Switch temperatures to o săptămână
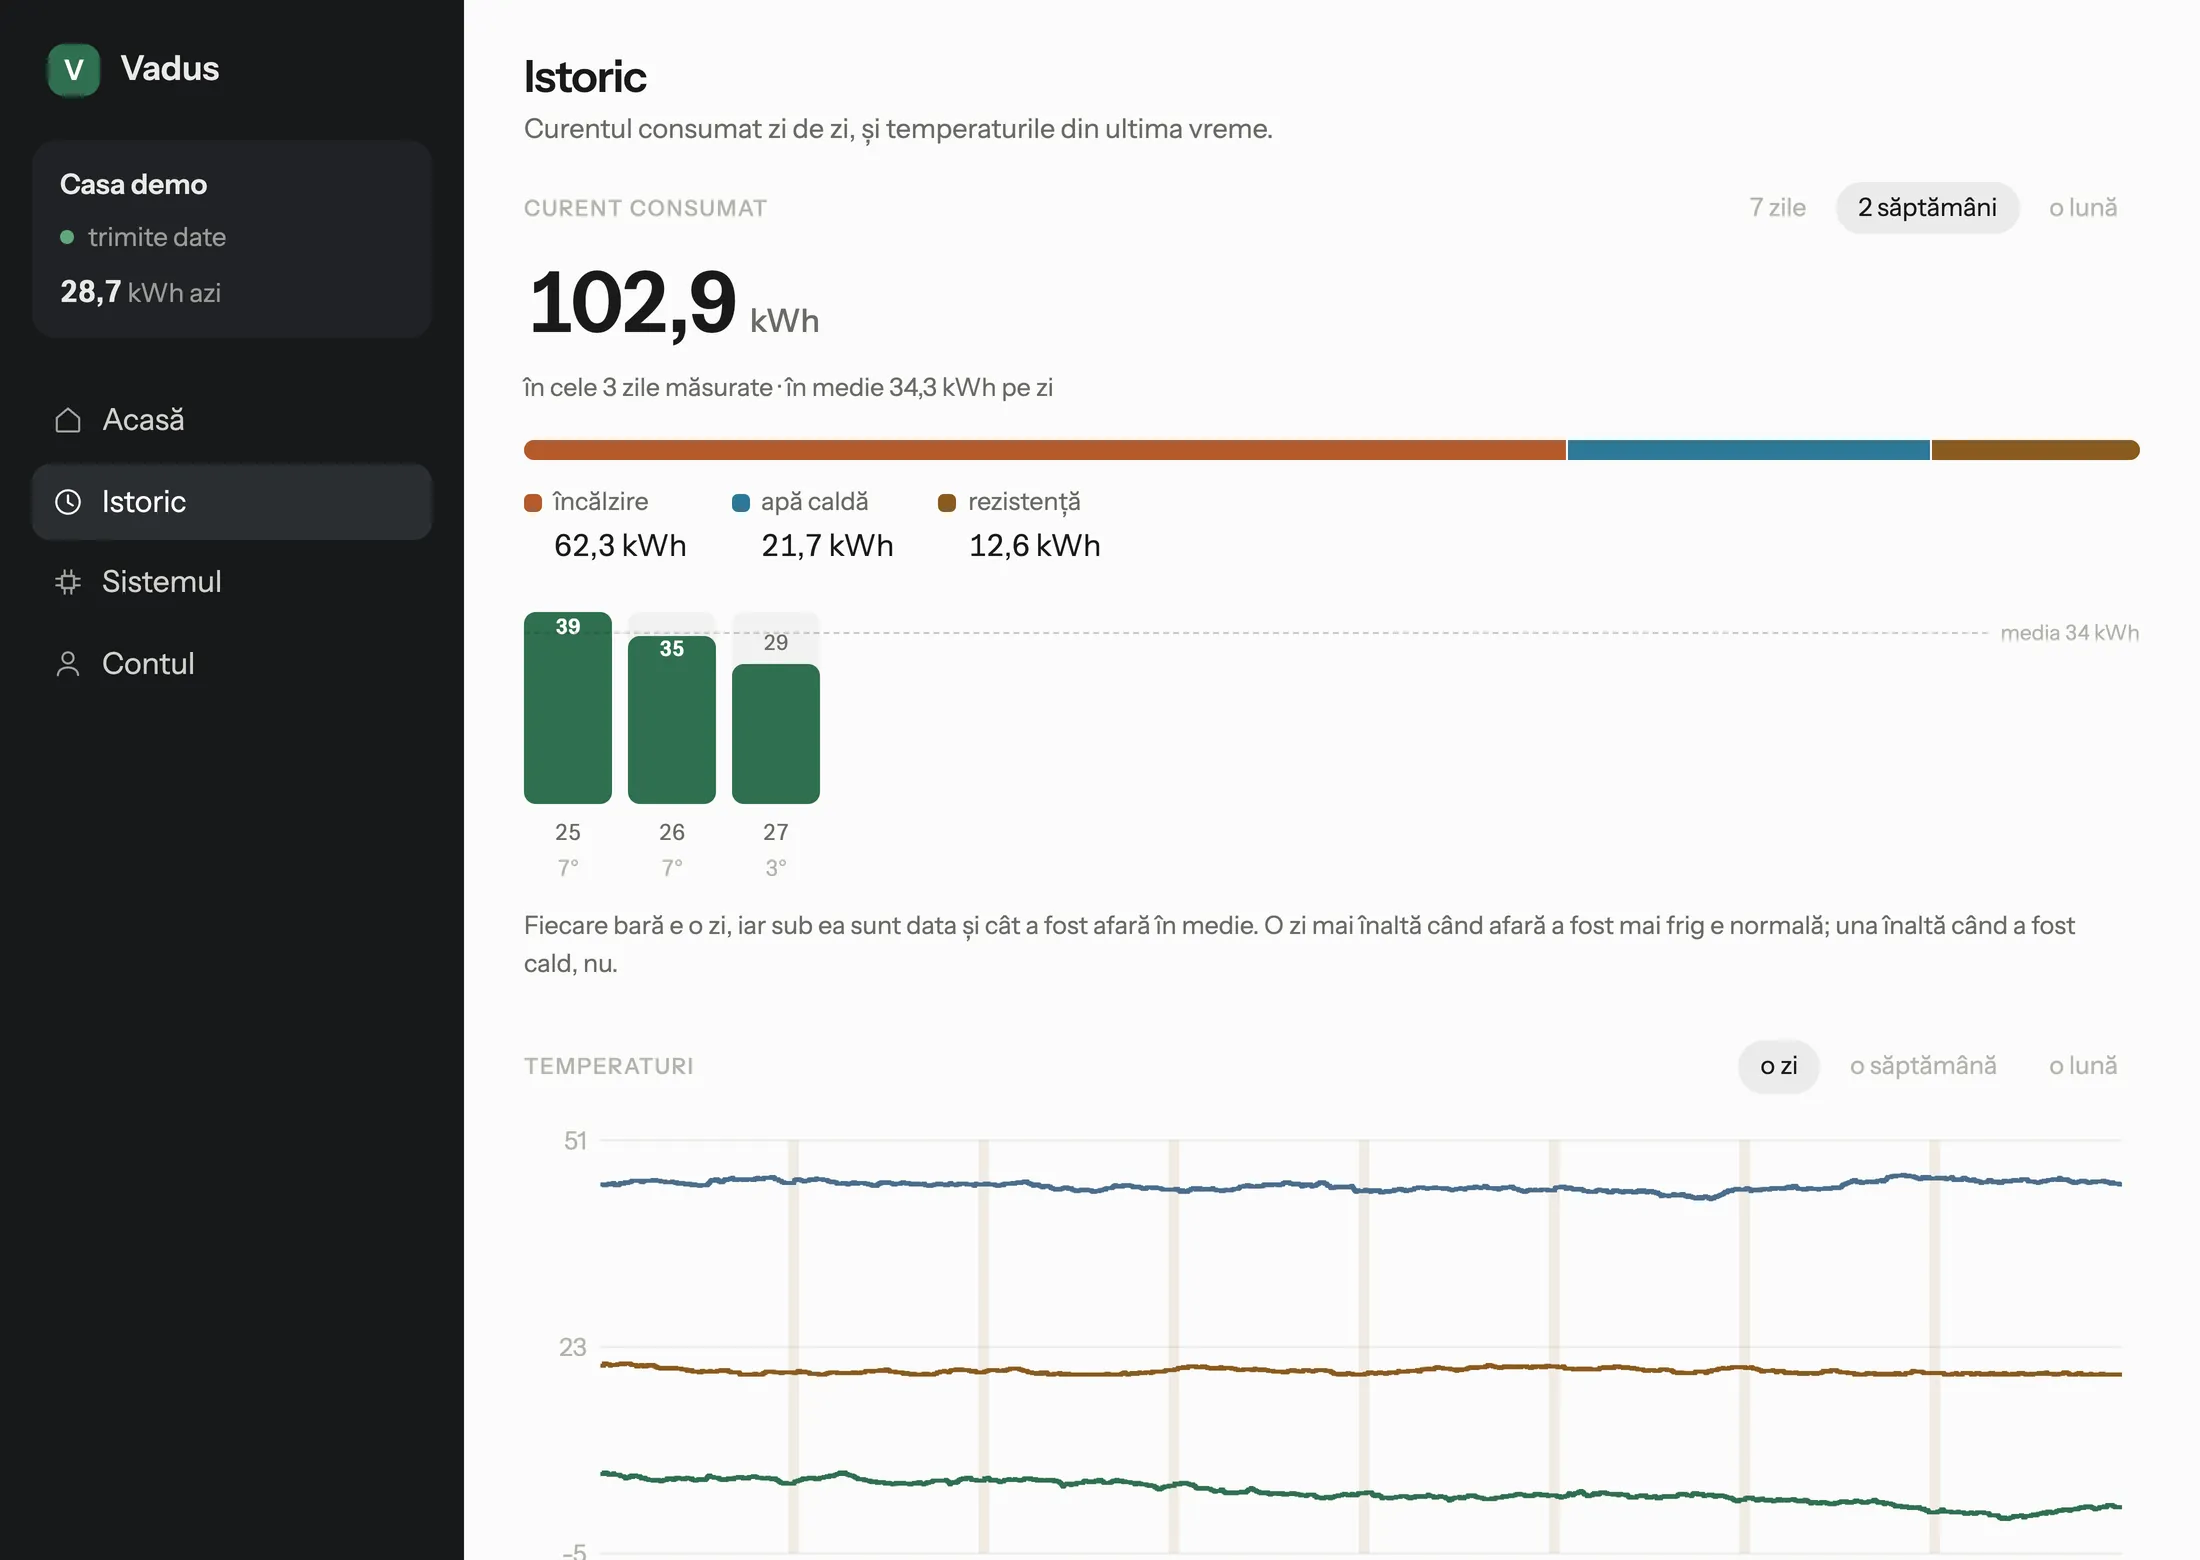Screen dimensions: 2200x1560 (1923, 1066)
